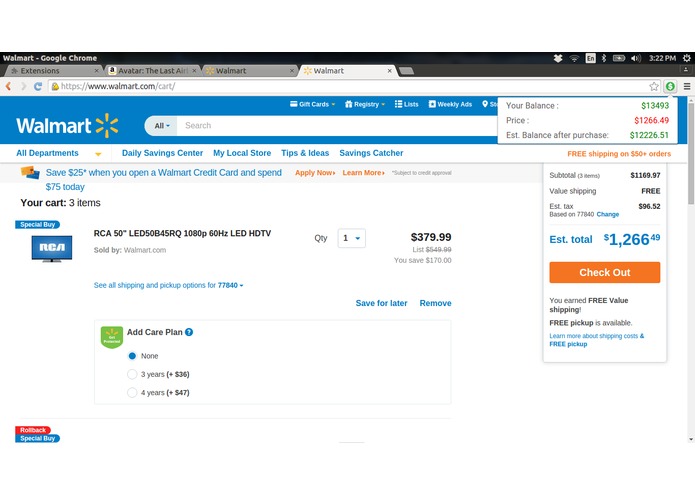
Task: Click the battery indicator in the panel
Action: (x=619, y=58)
